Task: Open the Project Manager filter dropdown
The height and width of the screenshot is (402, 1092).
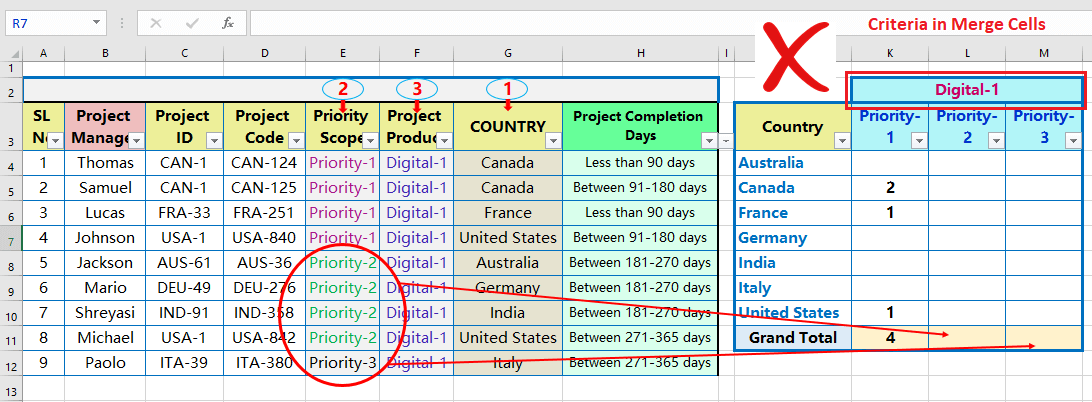Action: pyautogui.click(x=137, y=141)
